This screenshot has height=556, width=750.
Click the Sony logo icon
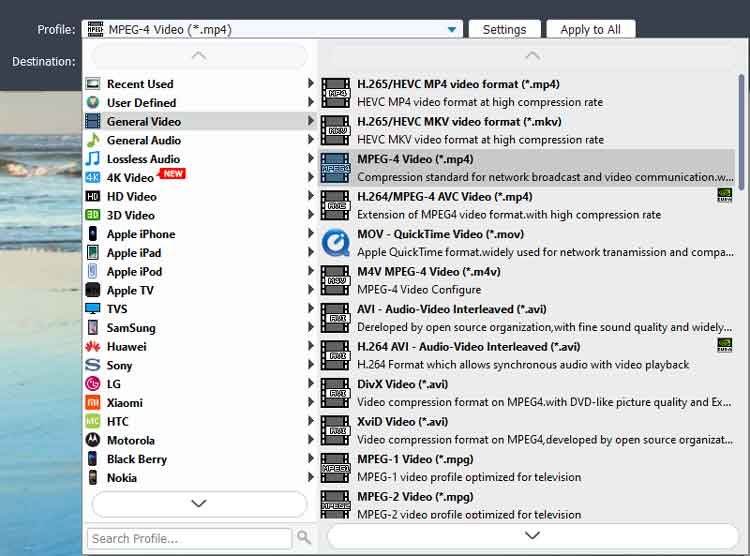point(93,365)
